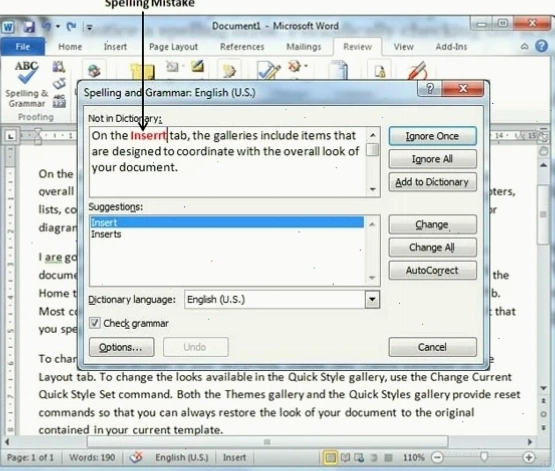
Task: Select the 'Inserts' suggestion in list
Action: coord(227,234)
